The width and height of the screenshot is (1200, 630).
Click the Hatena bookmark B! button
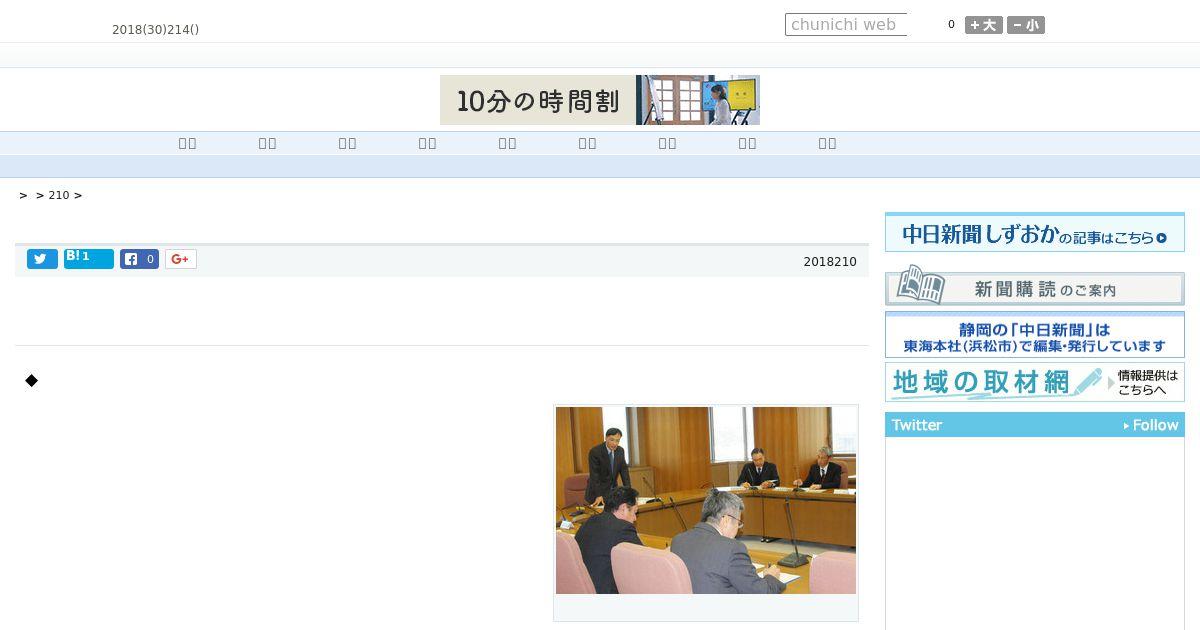[89, 259]
